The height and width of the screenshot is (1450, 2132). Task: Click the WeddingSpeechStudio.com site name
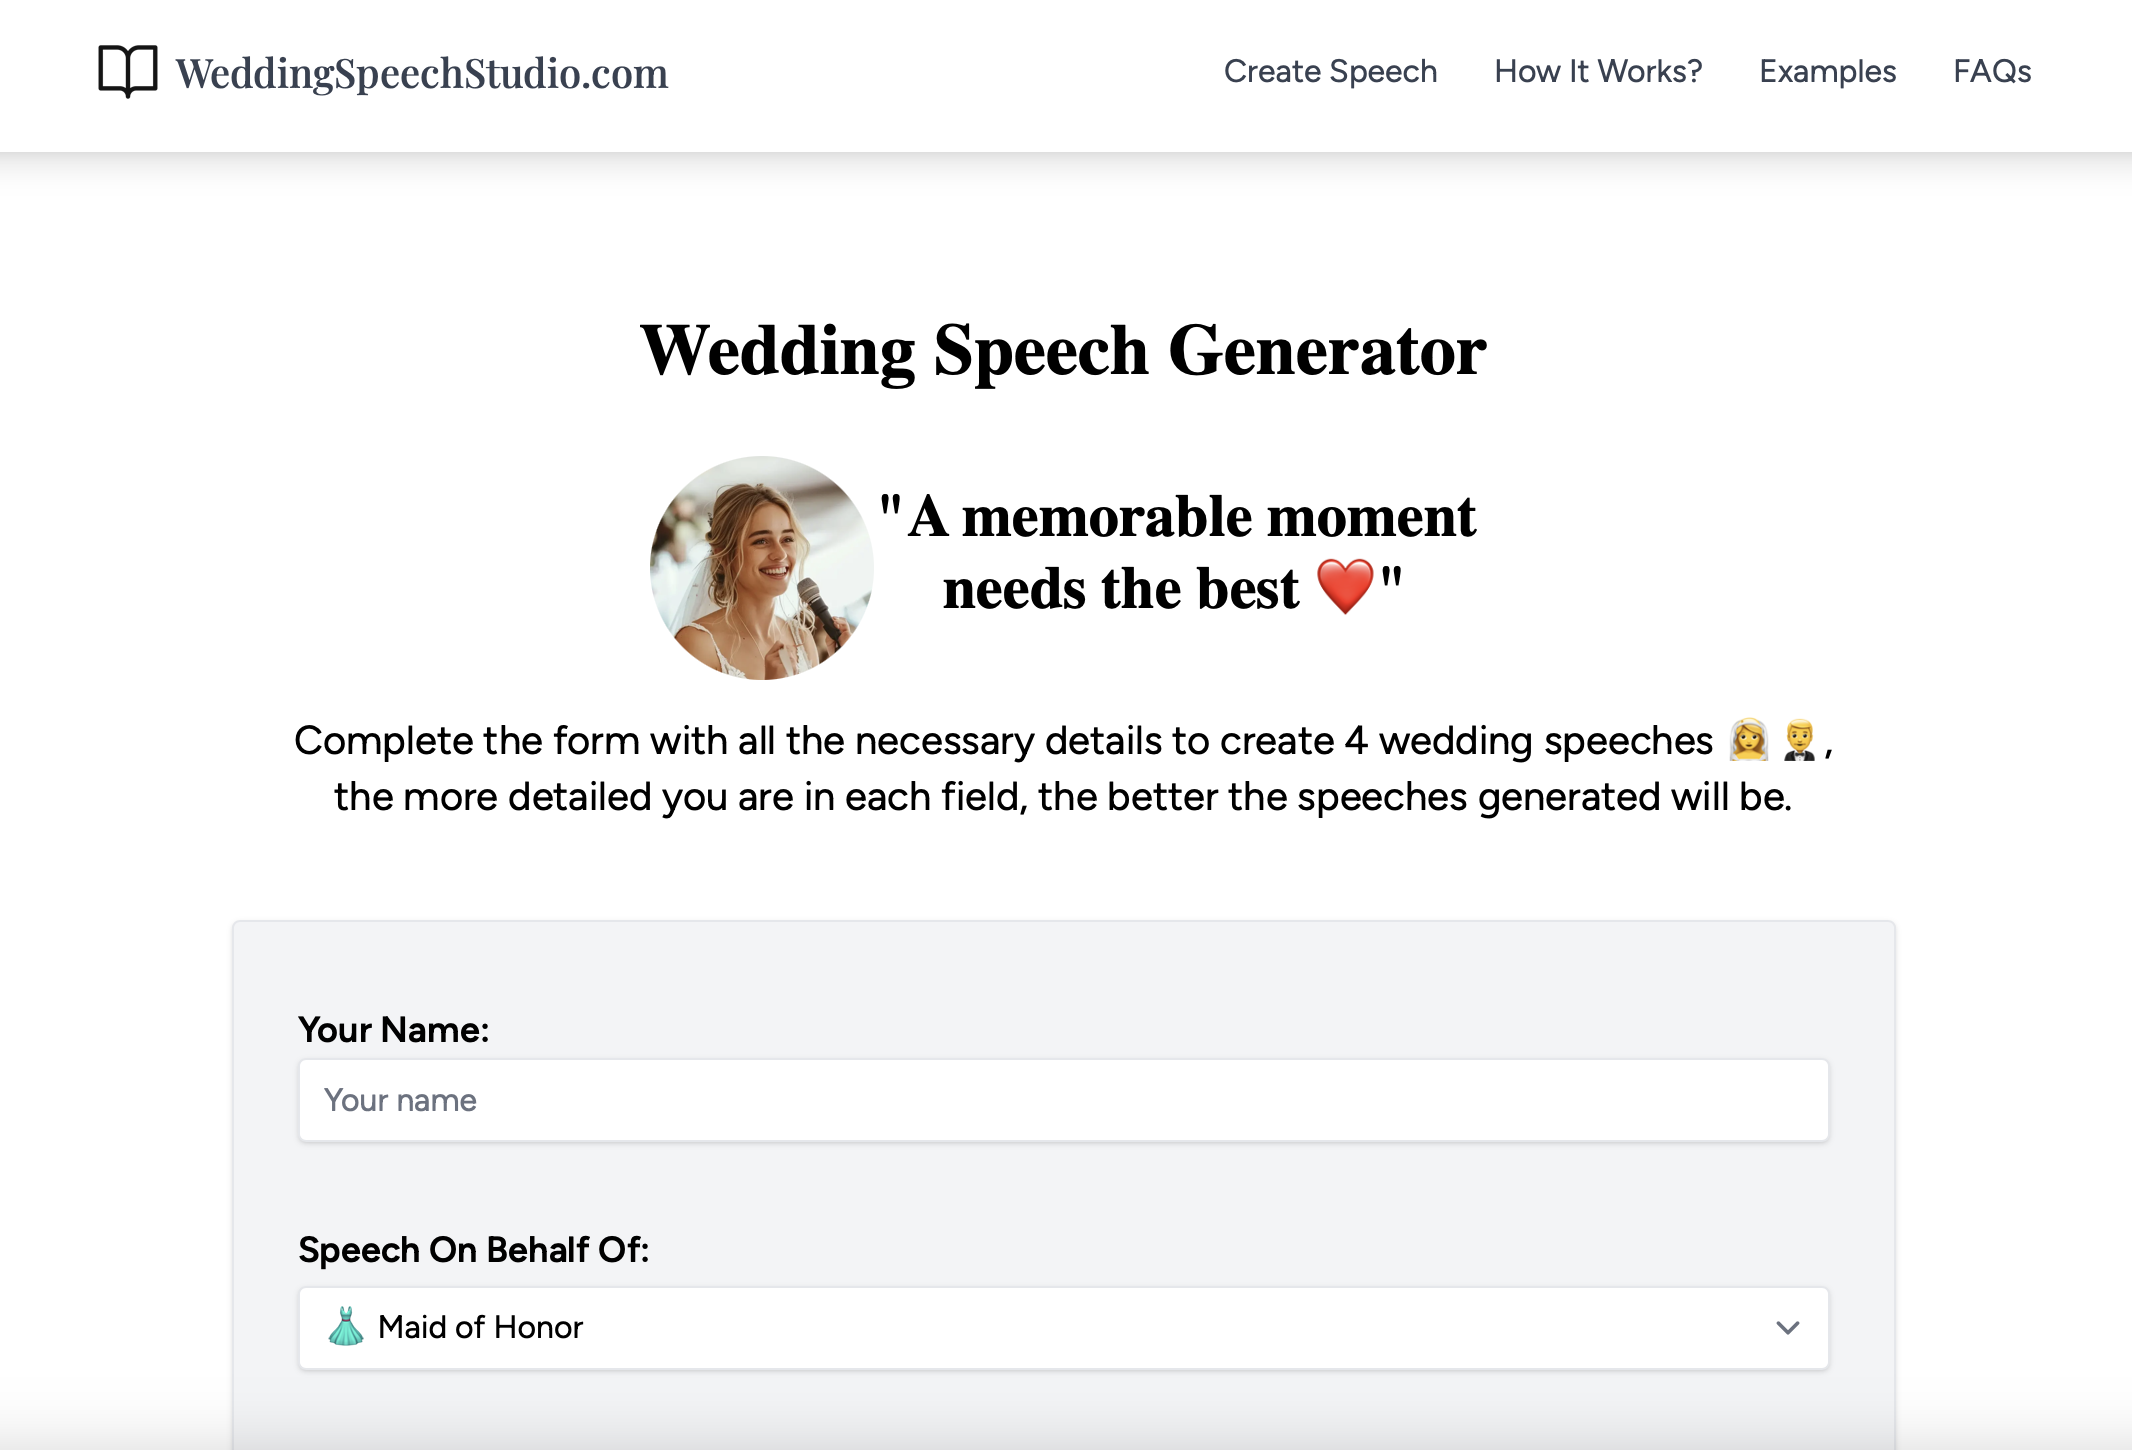(x=421, y=74)
